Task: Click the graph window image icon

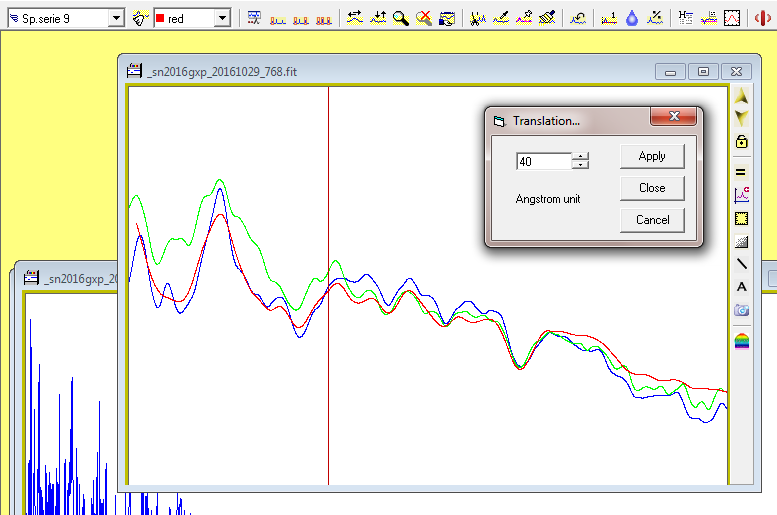Action: pos(446,18)
